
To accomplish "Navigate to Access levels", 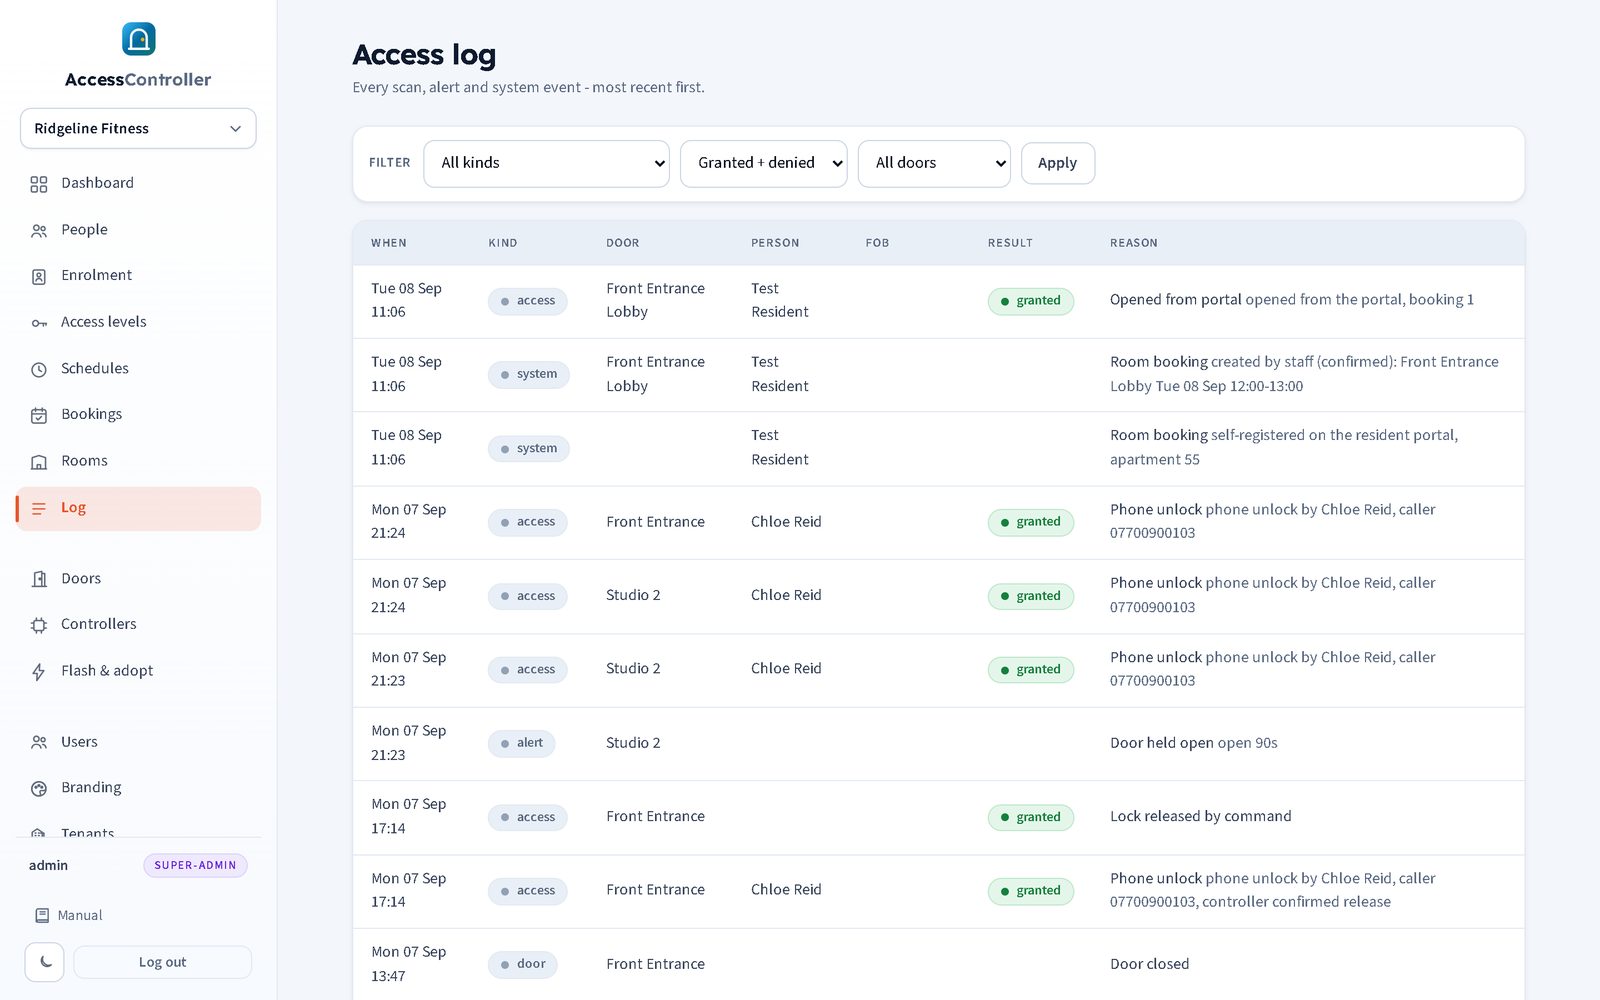I will [x=138, y=321].
